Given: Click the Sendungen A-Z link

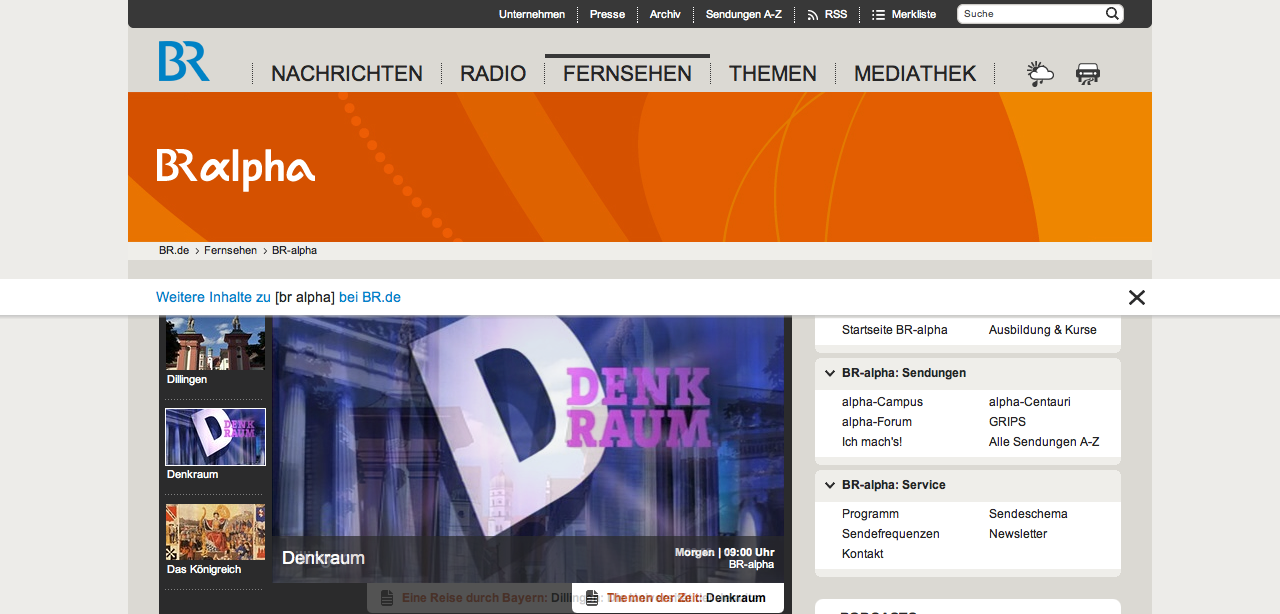Looking at the screenshot, I should pos(743,14).
